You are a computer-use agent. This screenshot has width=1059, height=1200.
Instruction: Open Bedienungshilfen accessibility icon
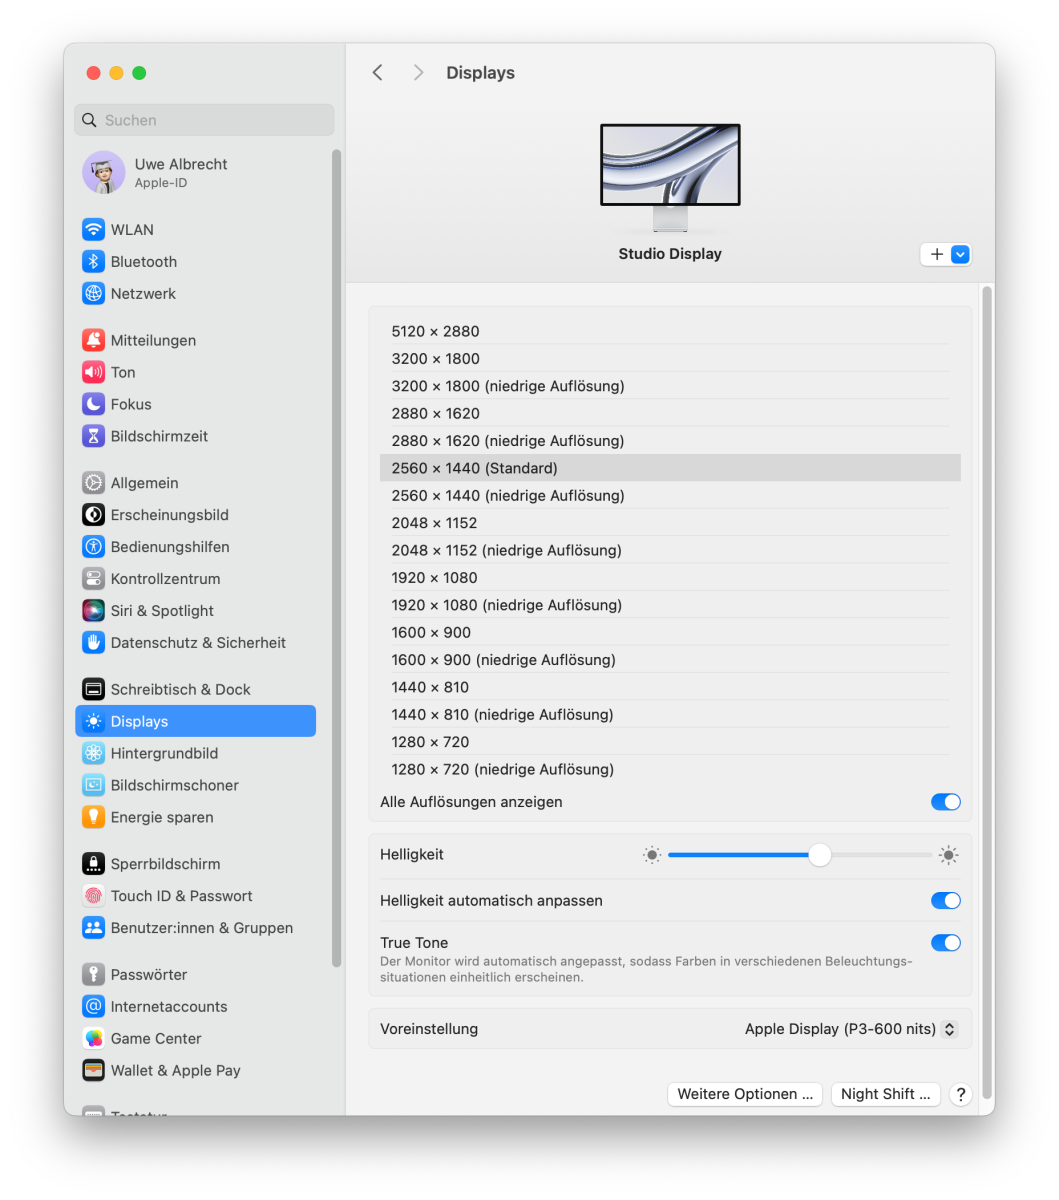(93, 547)
